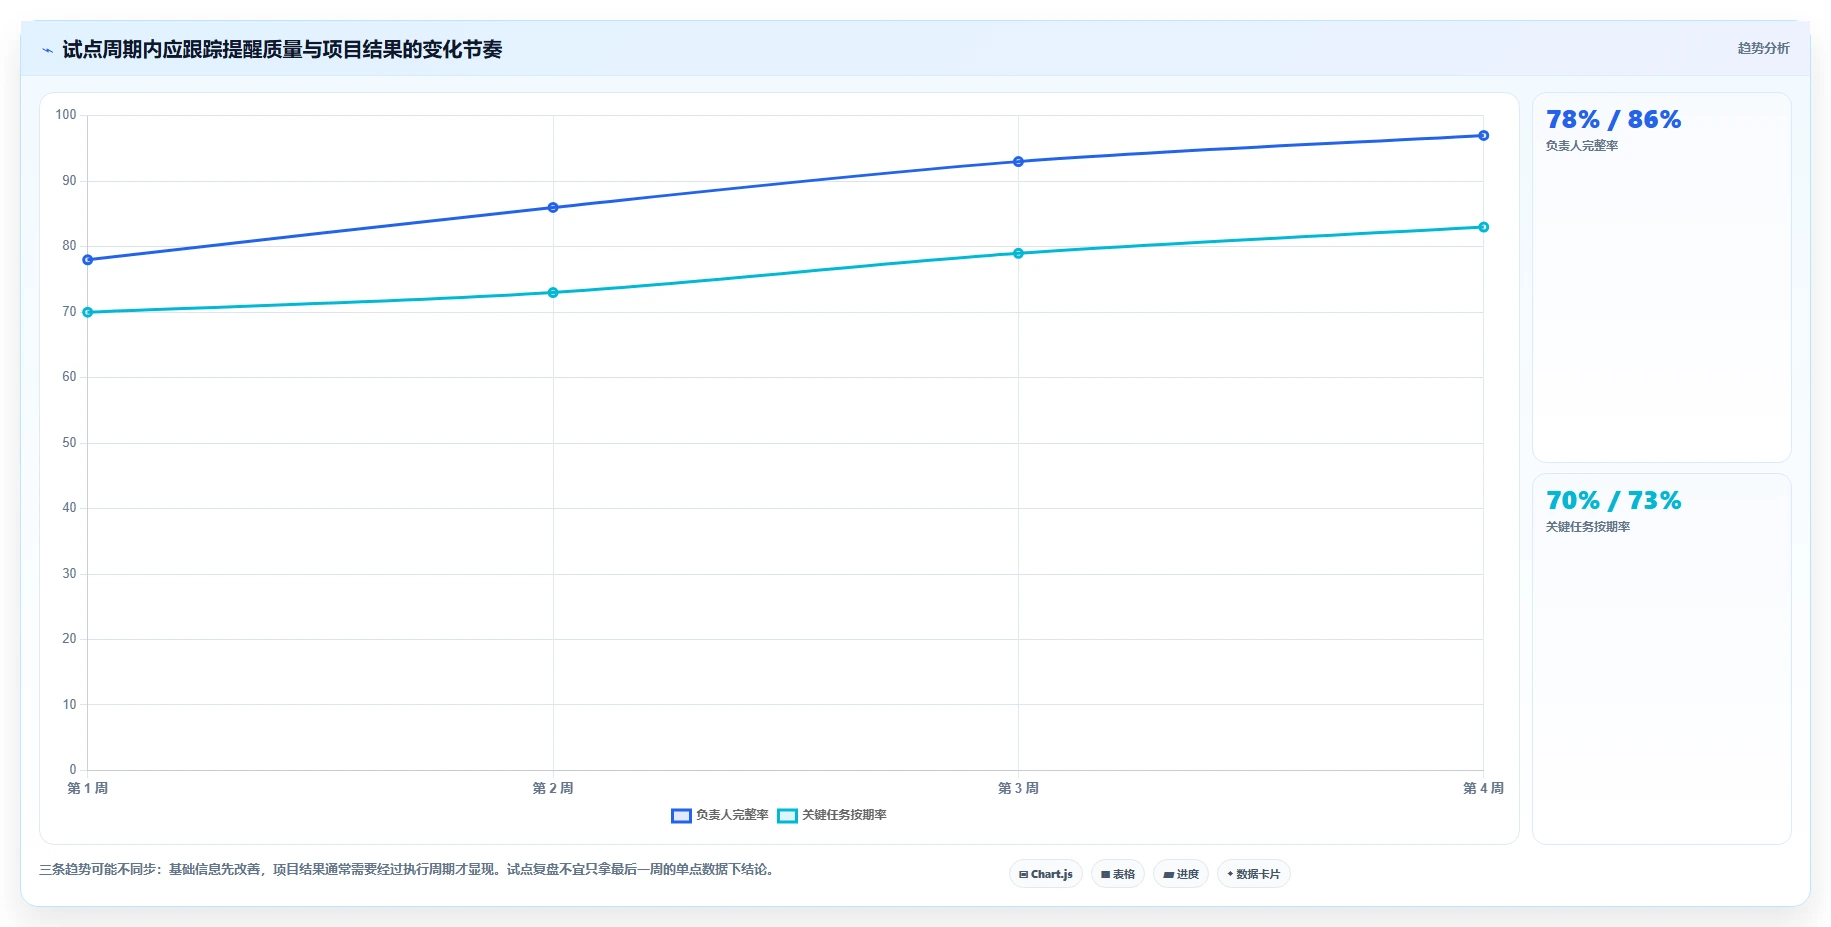Click the 第 4 周 axis label
The image size is (1831, 927).
tap(1483, 789)
